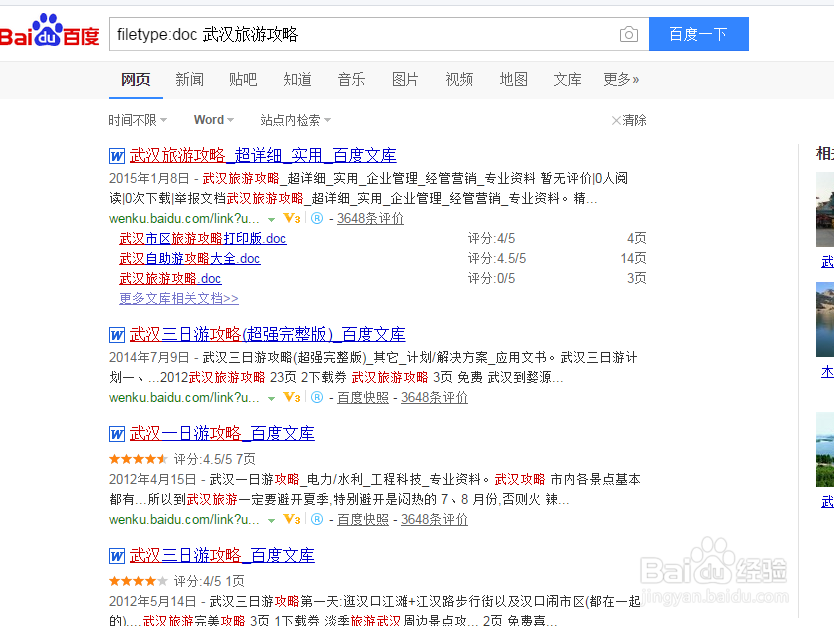Screen dimensions: 834x626
Task: Click the Baidu logo to return home
Action: pos(50,32)
